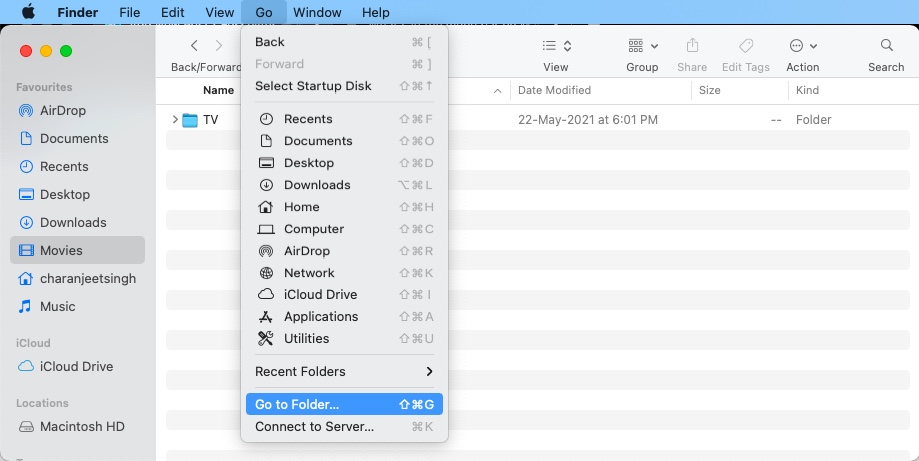The width and height of the screenshot is (919, 461).
Task: Open the Group dropdown in toolbar
Action: click(642, 46)
